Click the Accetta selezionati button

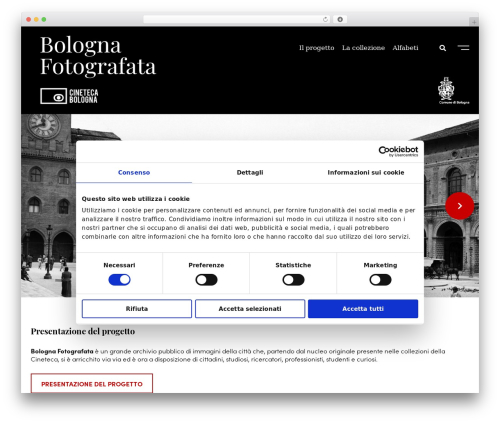tap(250, 309)
